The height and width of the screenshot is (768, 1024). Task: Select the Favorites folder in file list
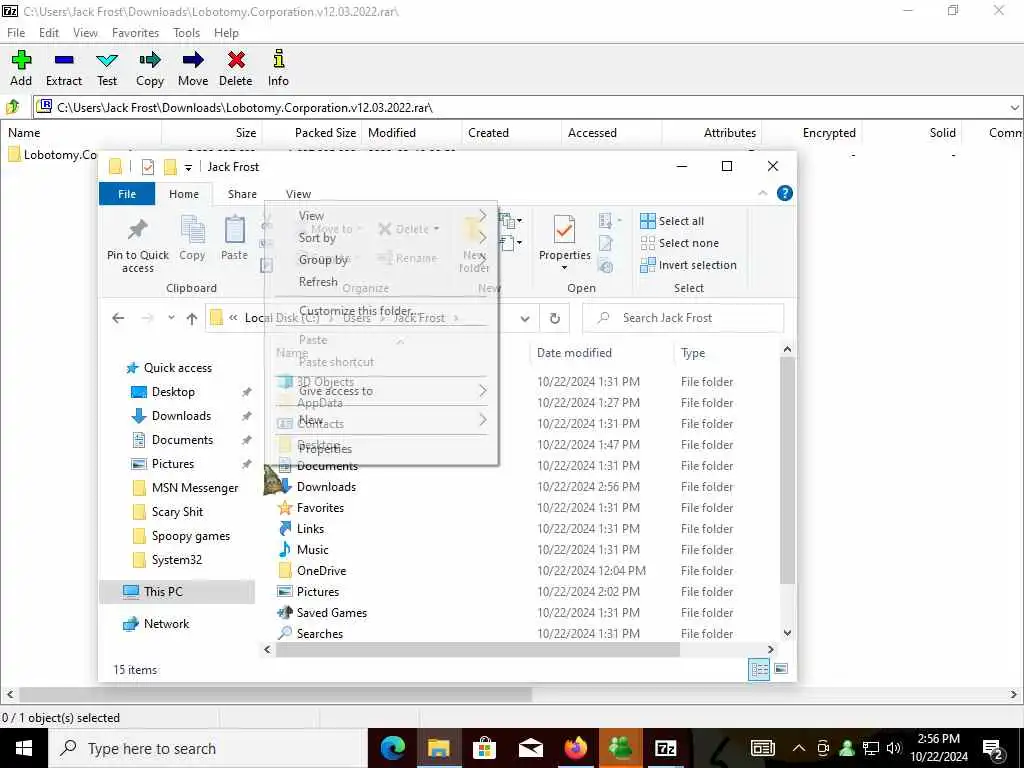tap(320, 507)
